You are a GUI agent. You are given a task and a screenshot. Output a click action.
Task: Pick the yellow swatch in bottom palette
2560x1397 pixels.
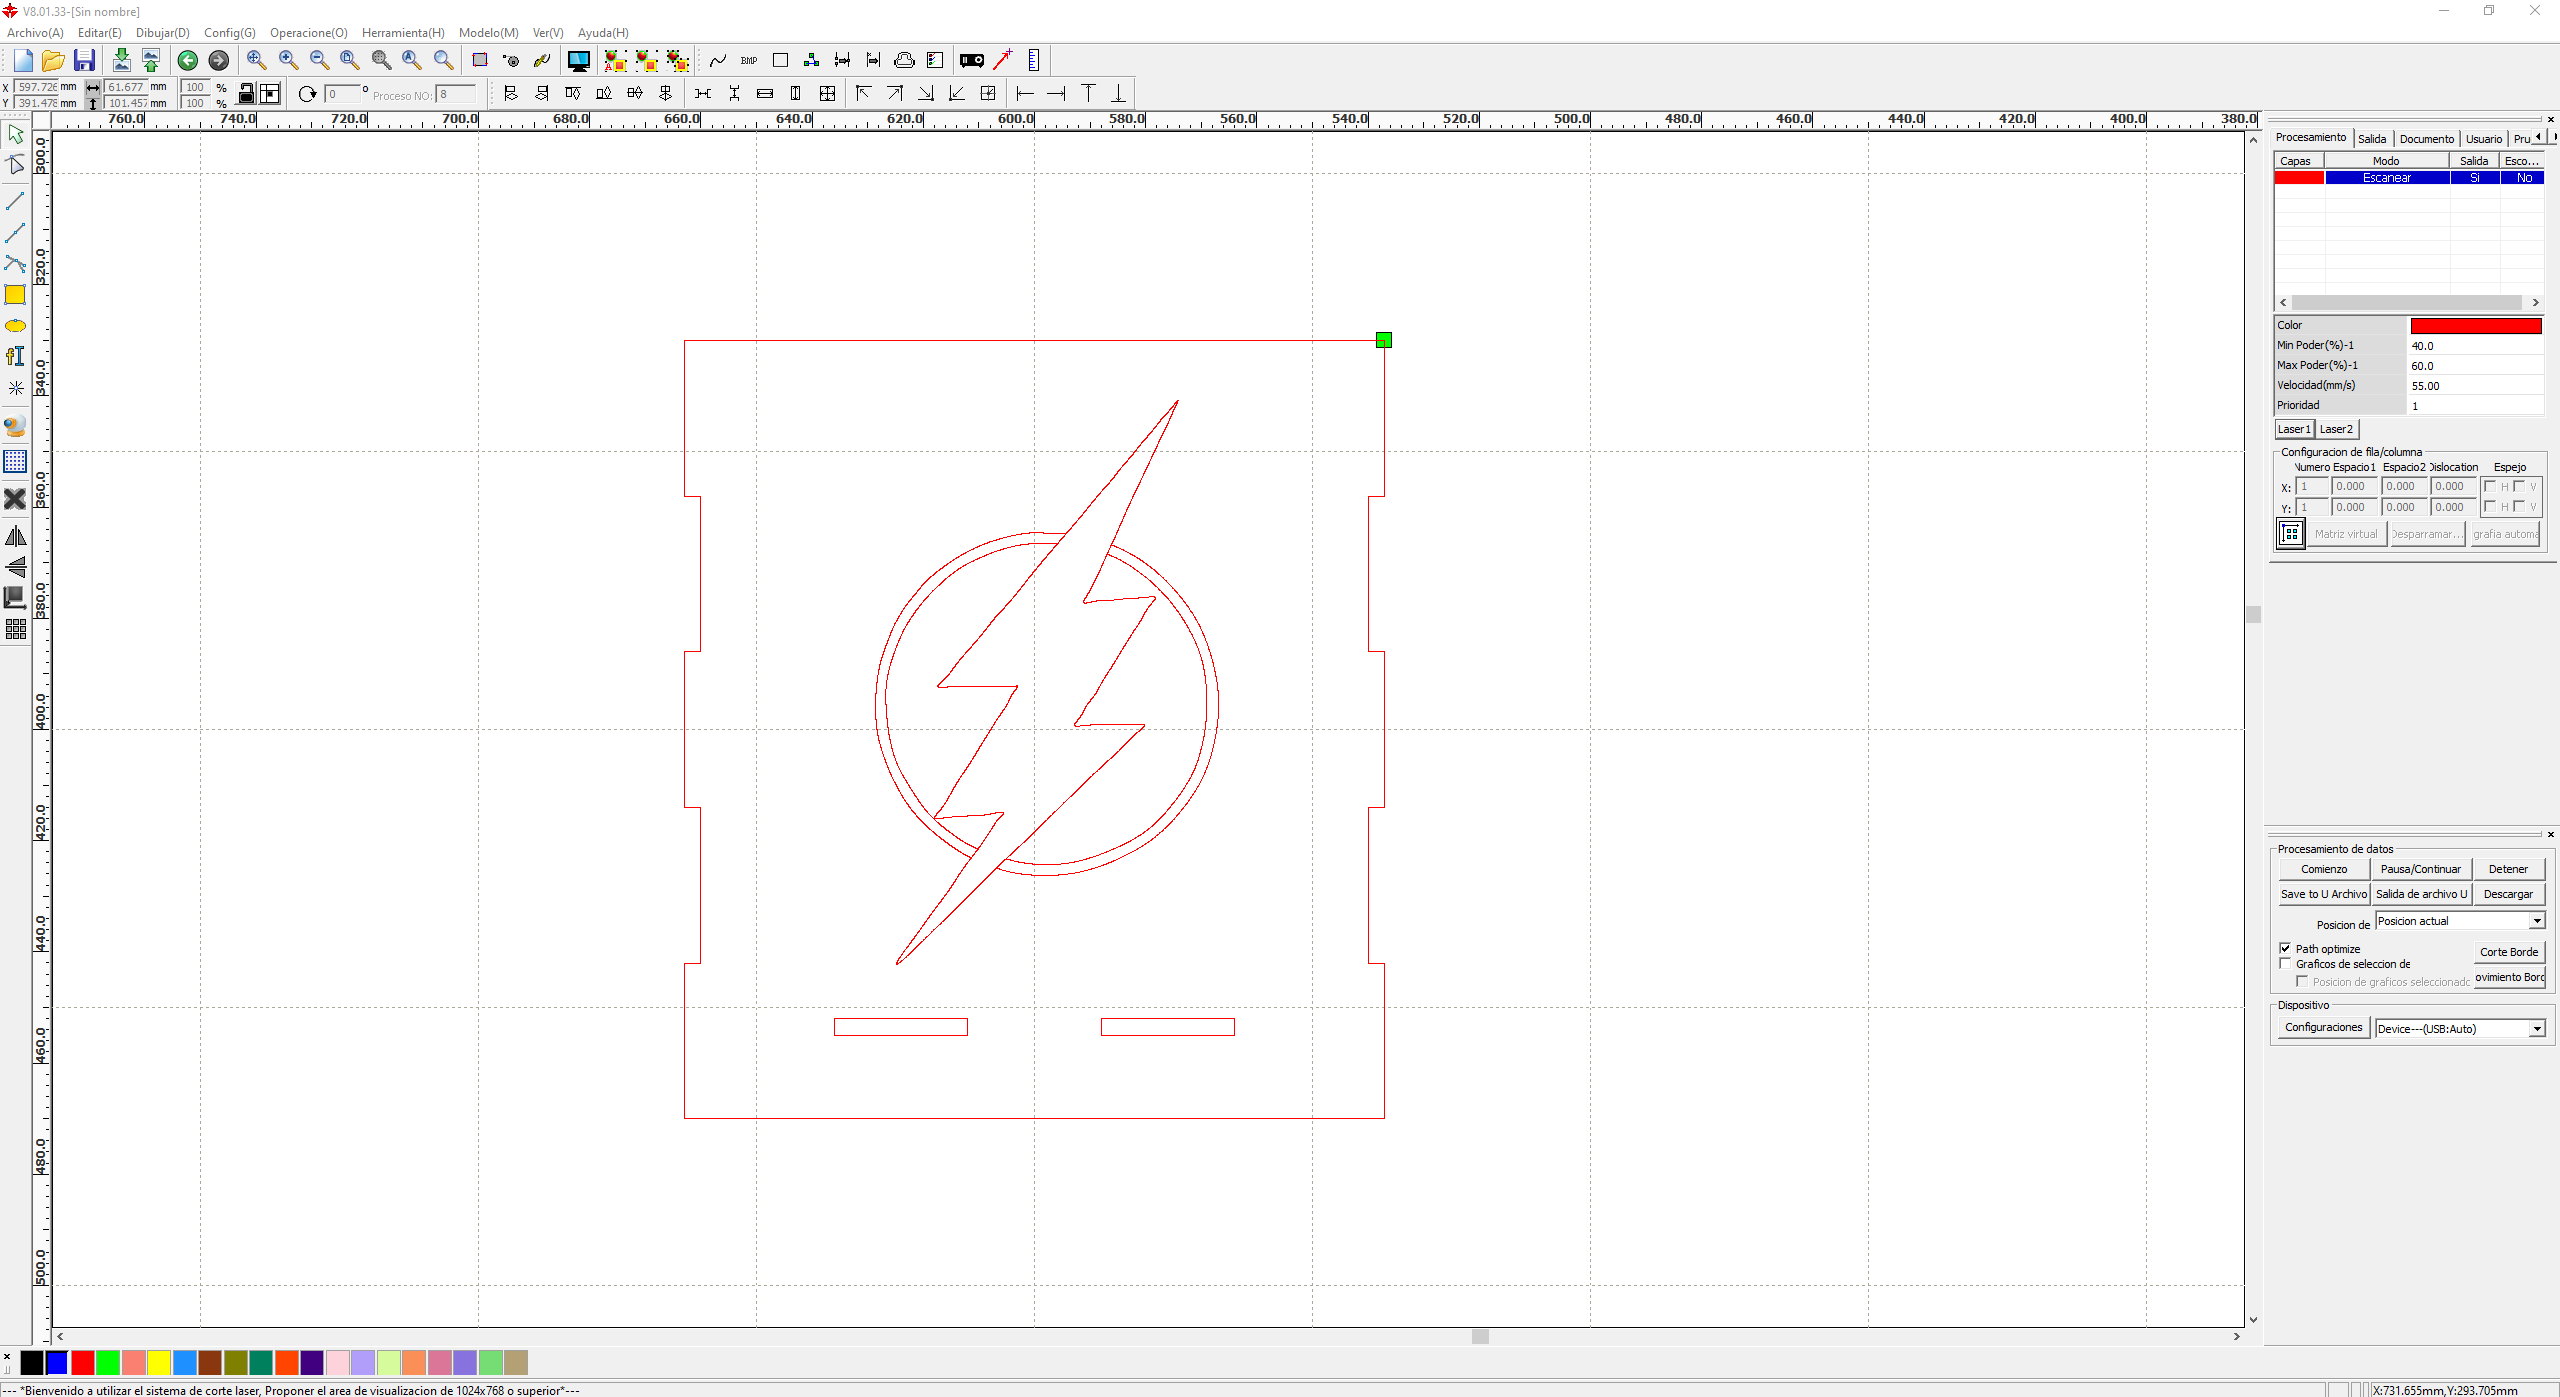(x=159, y=1362)
